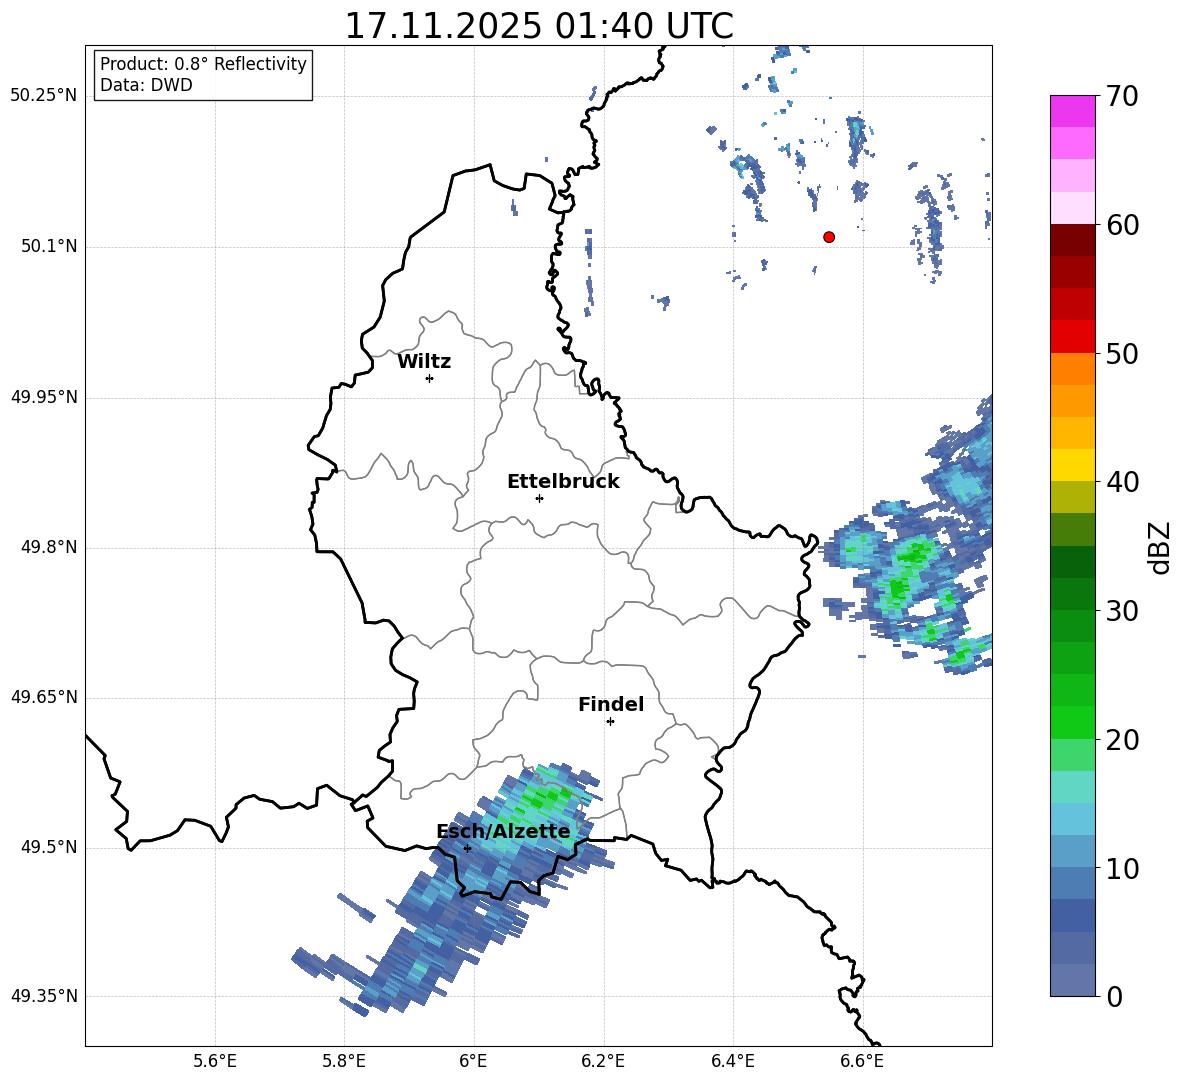
Task: Click the 49.8°N latitude label
Action: (49, 547)
